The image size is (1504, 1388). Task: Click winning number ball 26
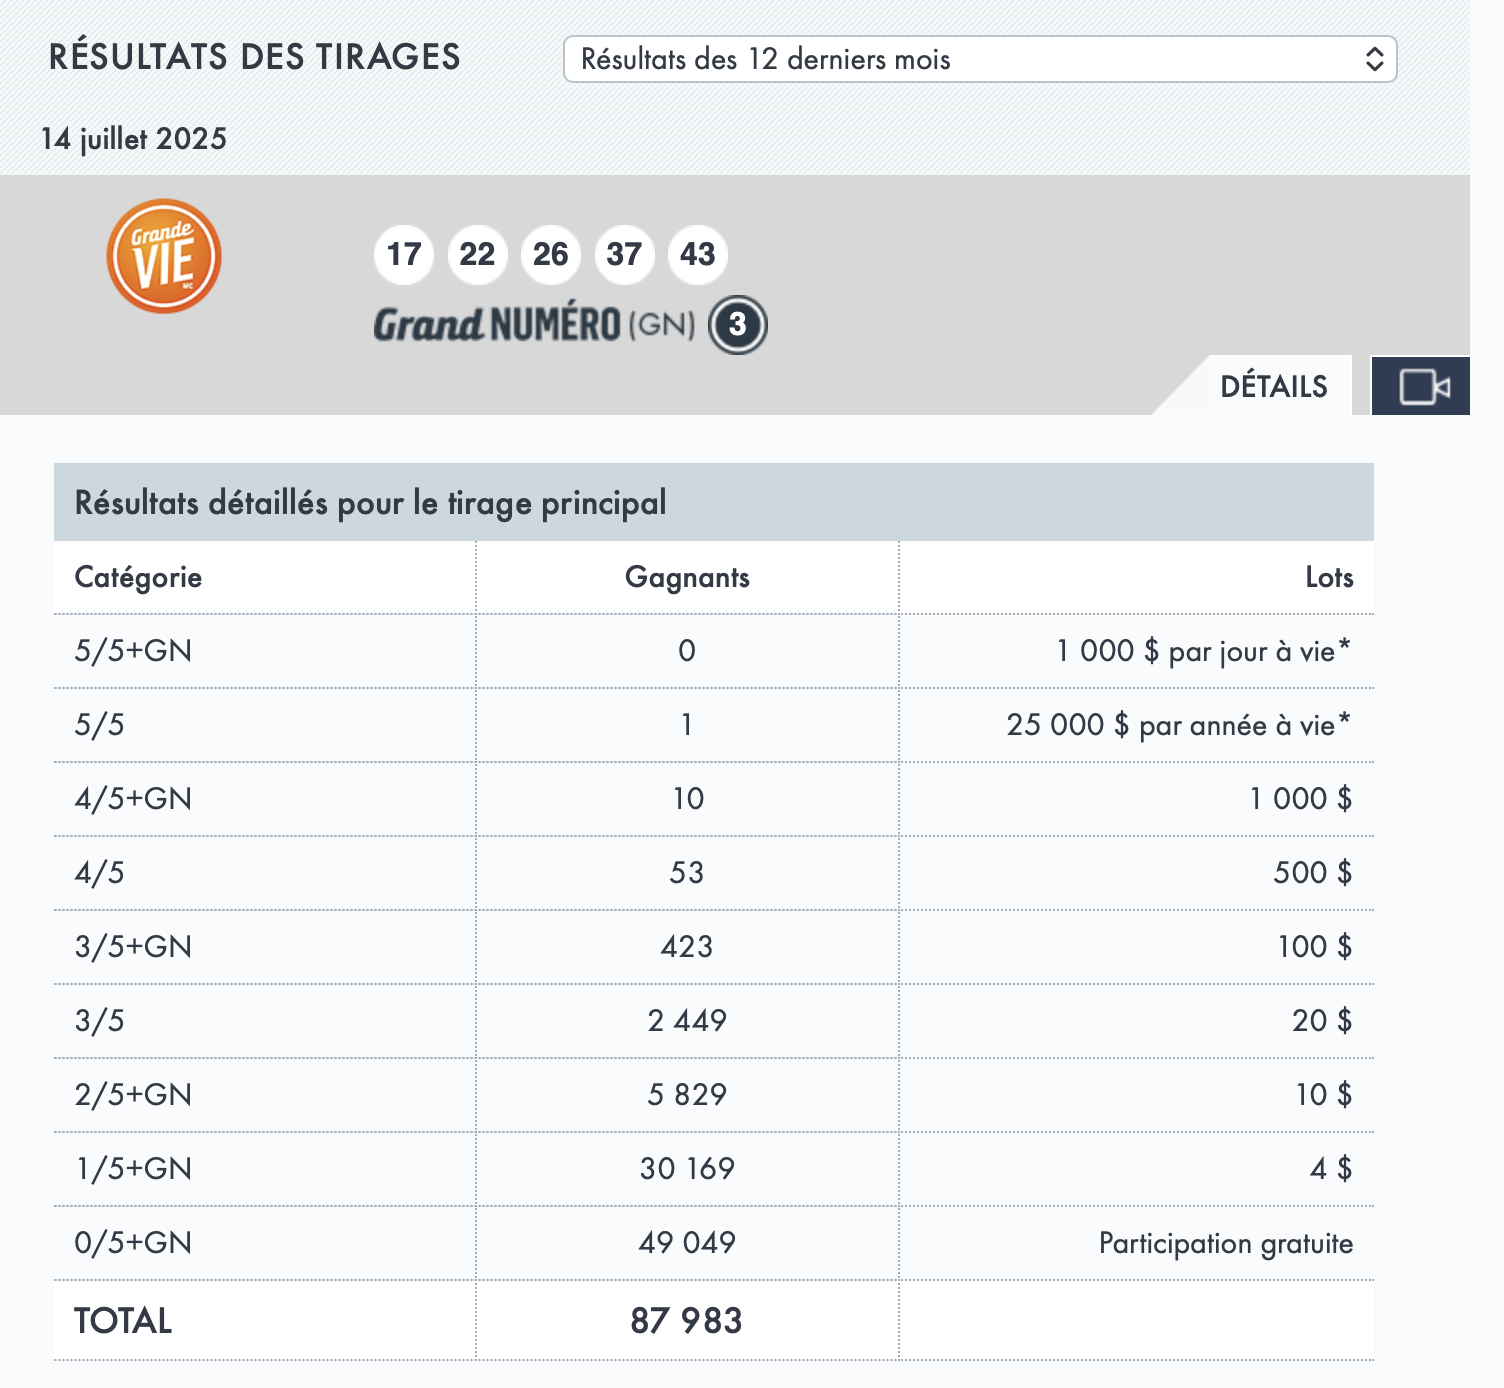551,254
